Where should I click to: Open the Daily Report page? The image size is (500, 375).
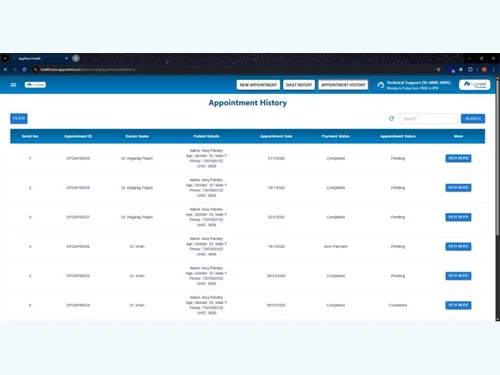(299, 85)
